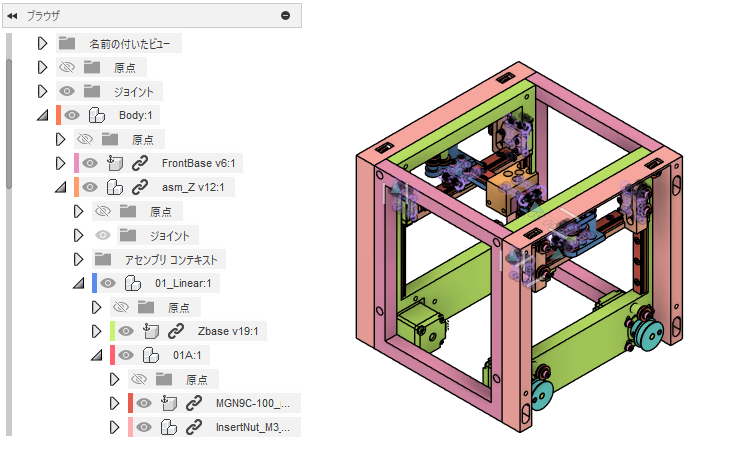Click pink color bar beside FrontBase v6:1
Screen dimensions: 753x457
pos(76,163)
